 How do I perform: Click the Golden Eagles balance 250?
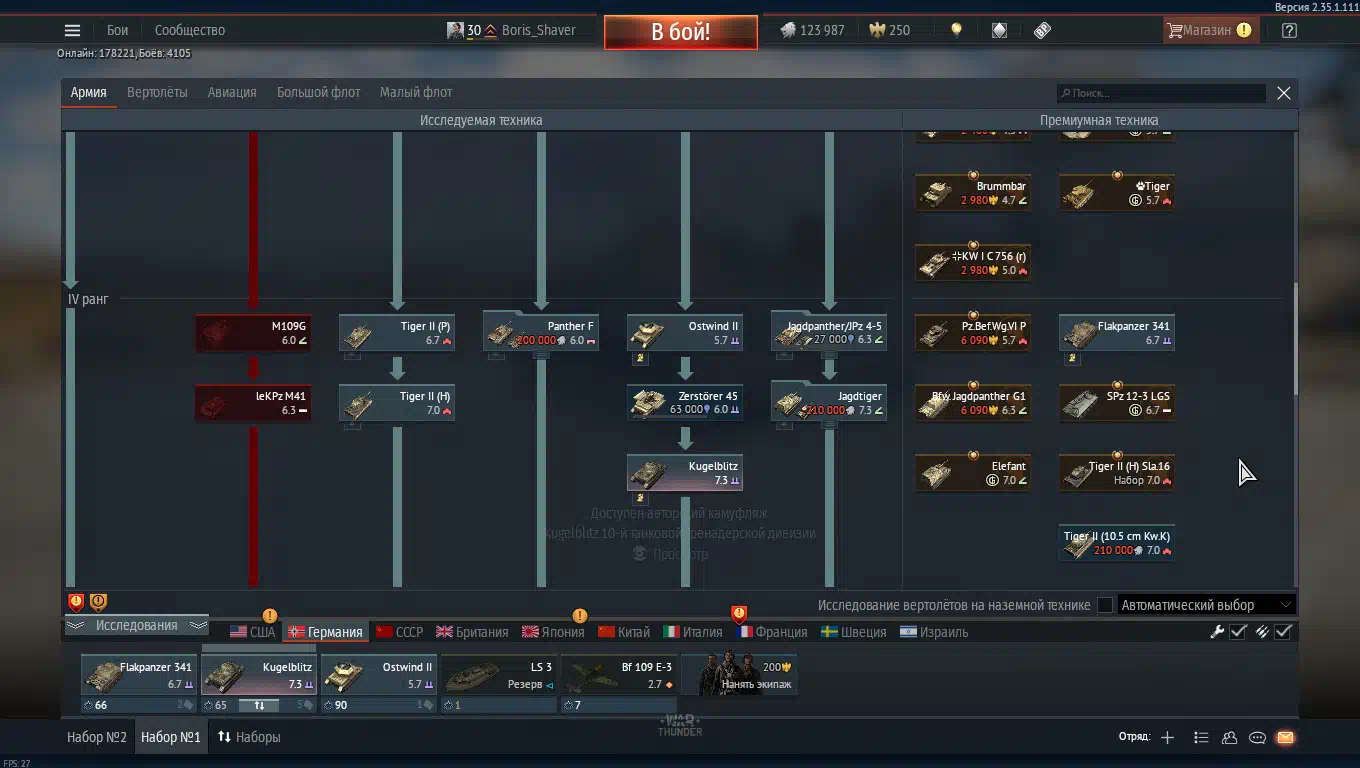coord(890,30)
